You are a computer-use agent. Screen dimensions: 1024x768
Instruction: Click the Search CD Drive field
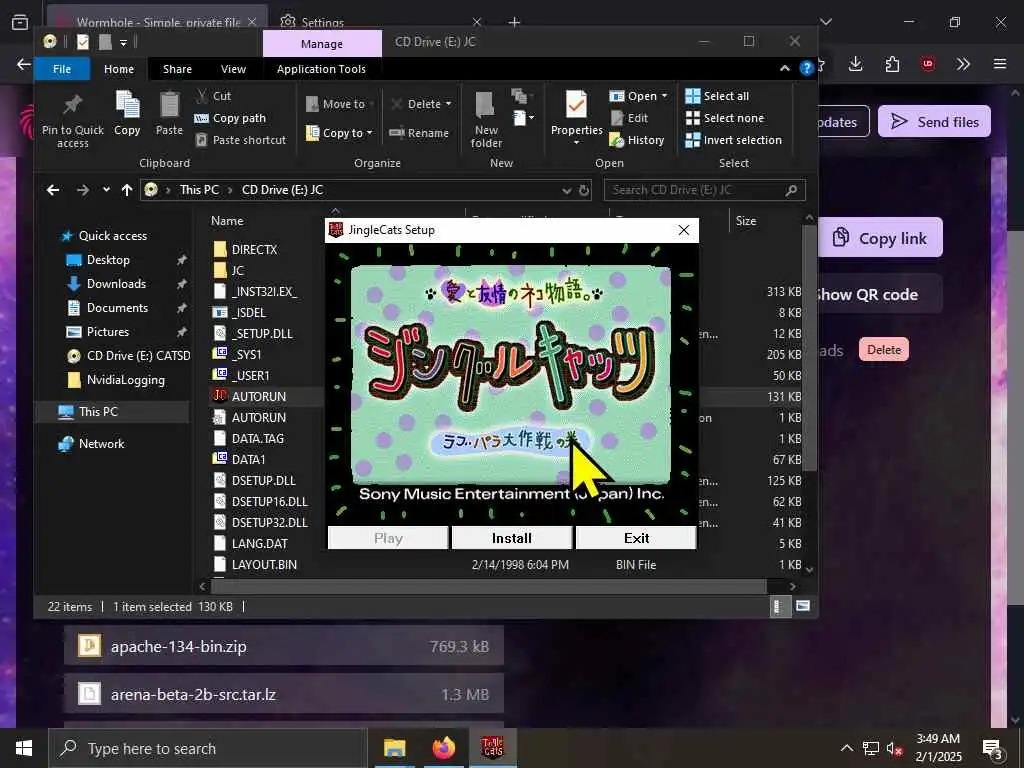pos(704,190)
